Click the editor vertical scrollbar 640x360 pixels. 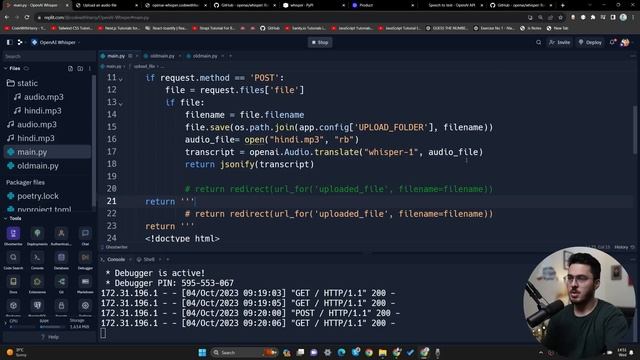coord(634,130)
